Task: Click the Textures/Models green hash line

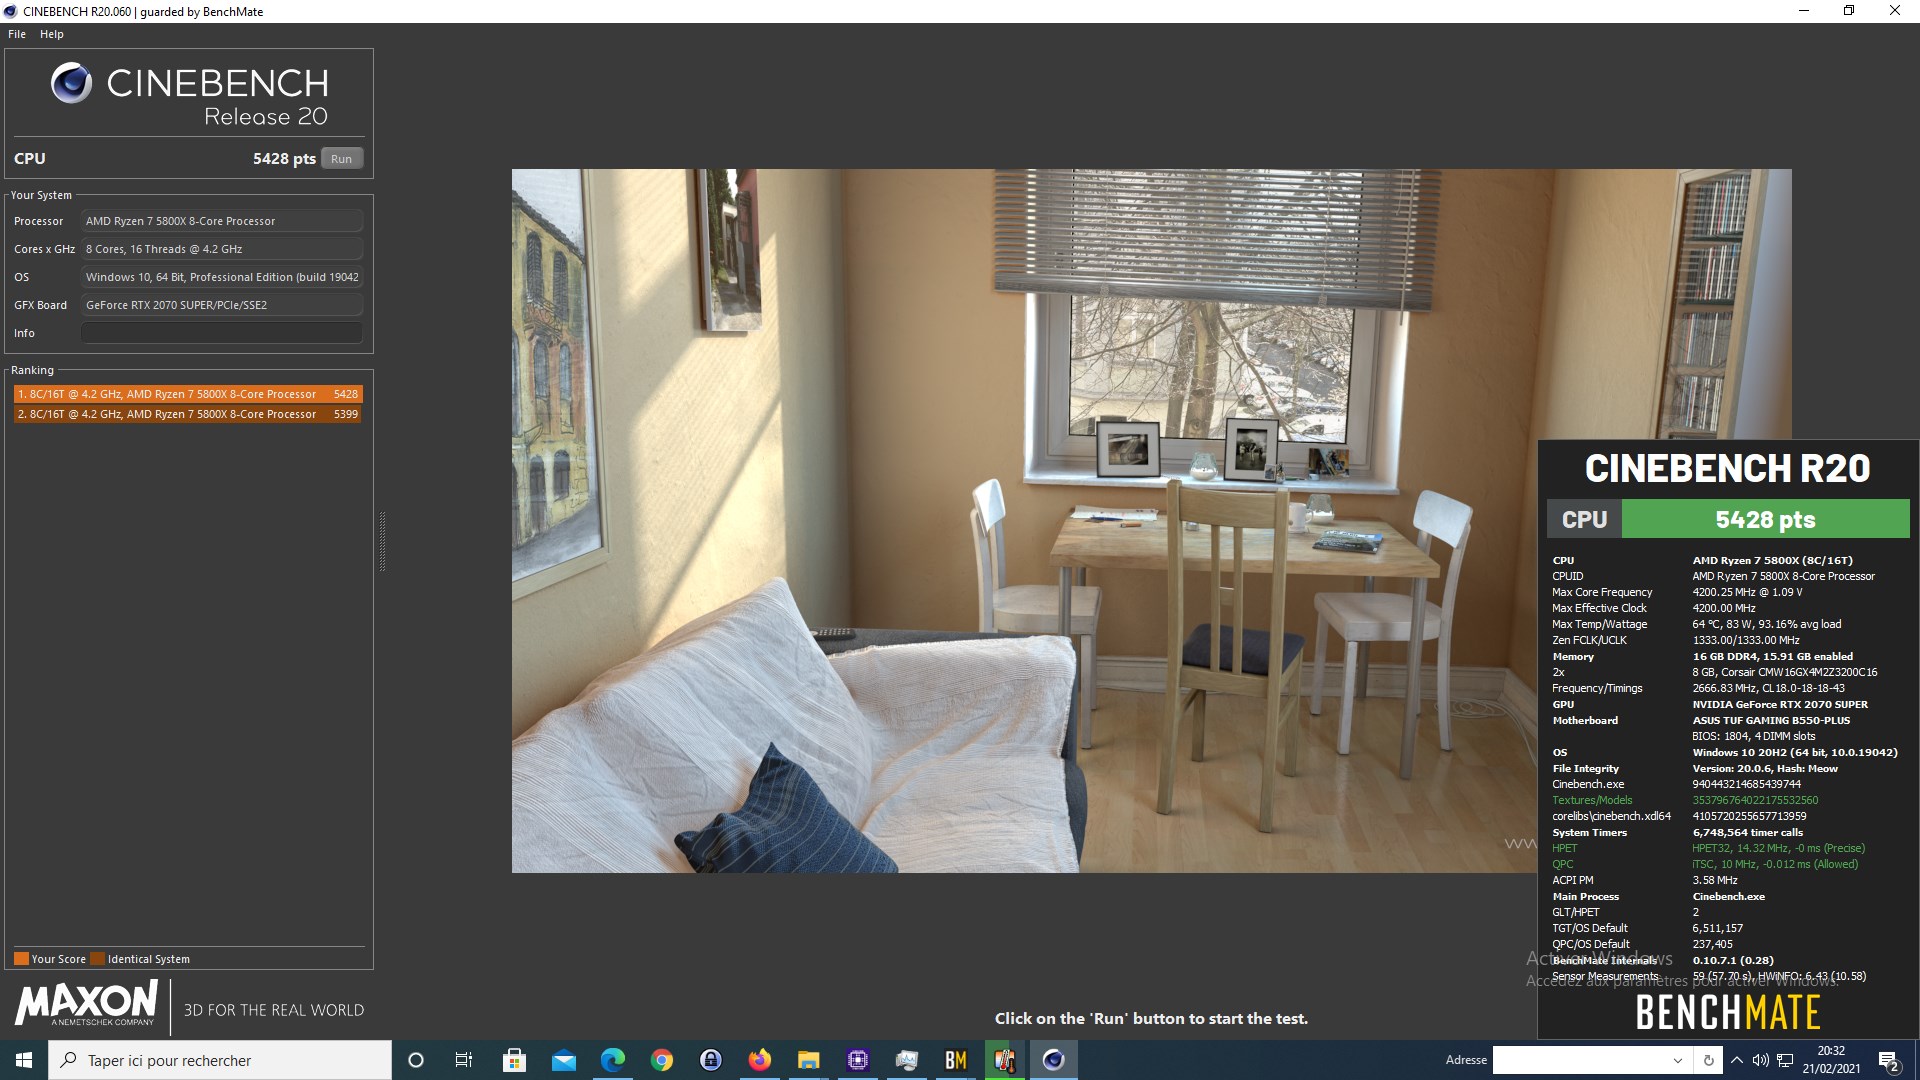Action: pos(1685,800)
